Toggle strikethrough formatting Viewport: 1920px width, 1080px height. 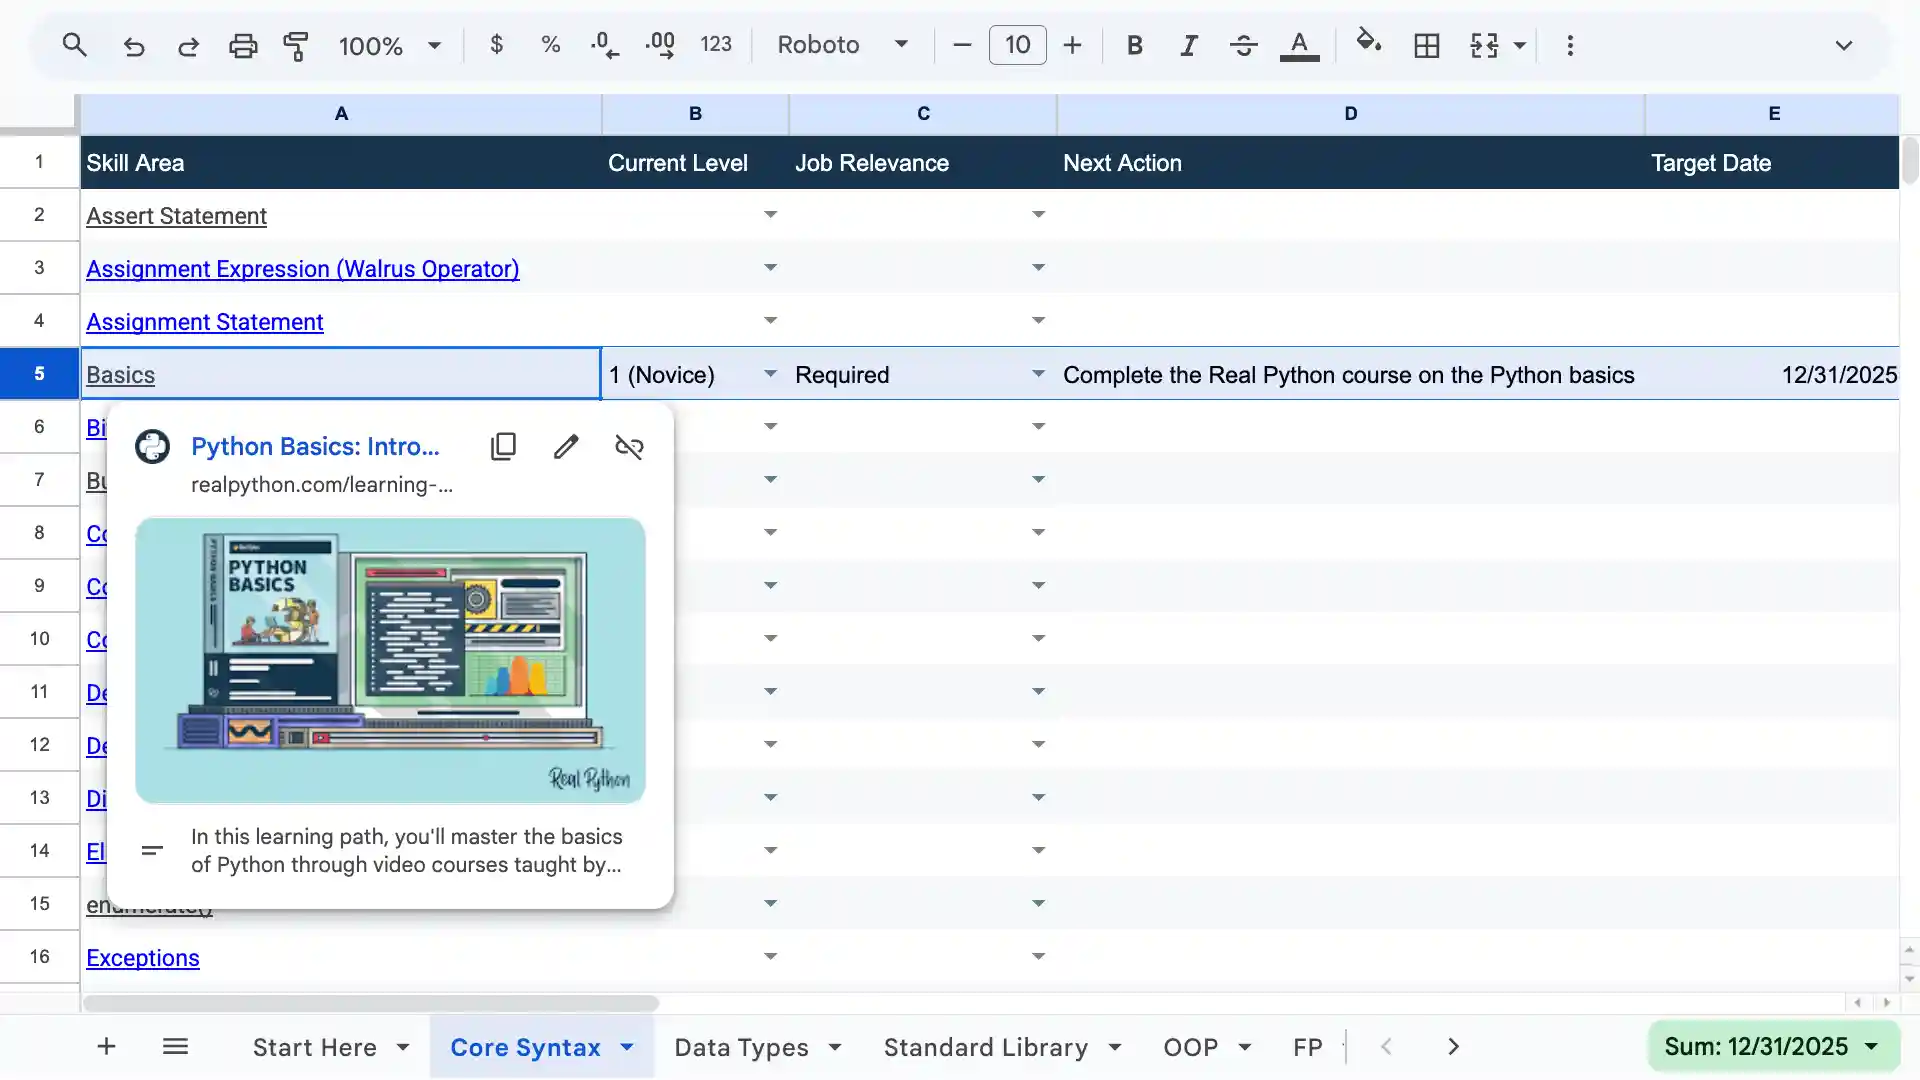pyautogui.click(x=1243, y=45)
